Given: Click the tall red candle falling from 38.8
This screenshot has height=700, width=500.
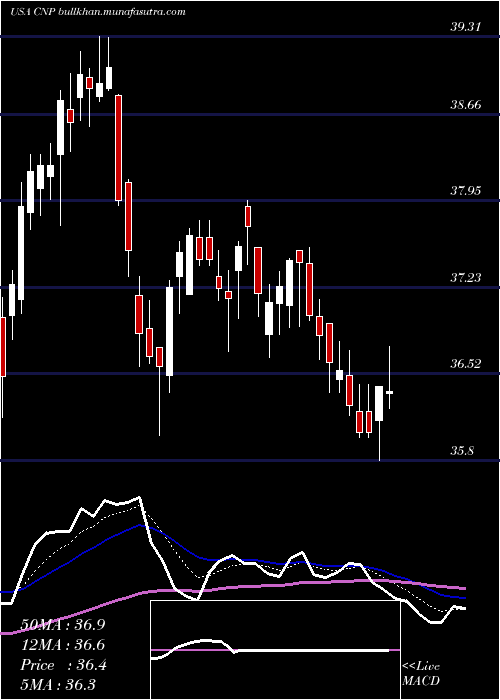Looking at the screenshot, I should 118,148.
